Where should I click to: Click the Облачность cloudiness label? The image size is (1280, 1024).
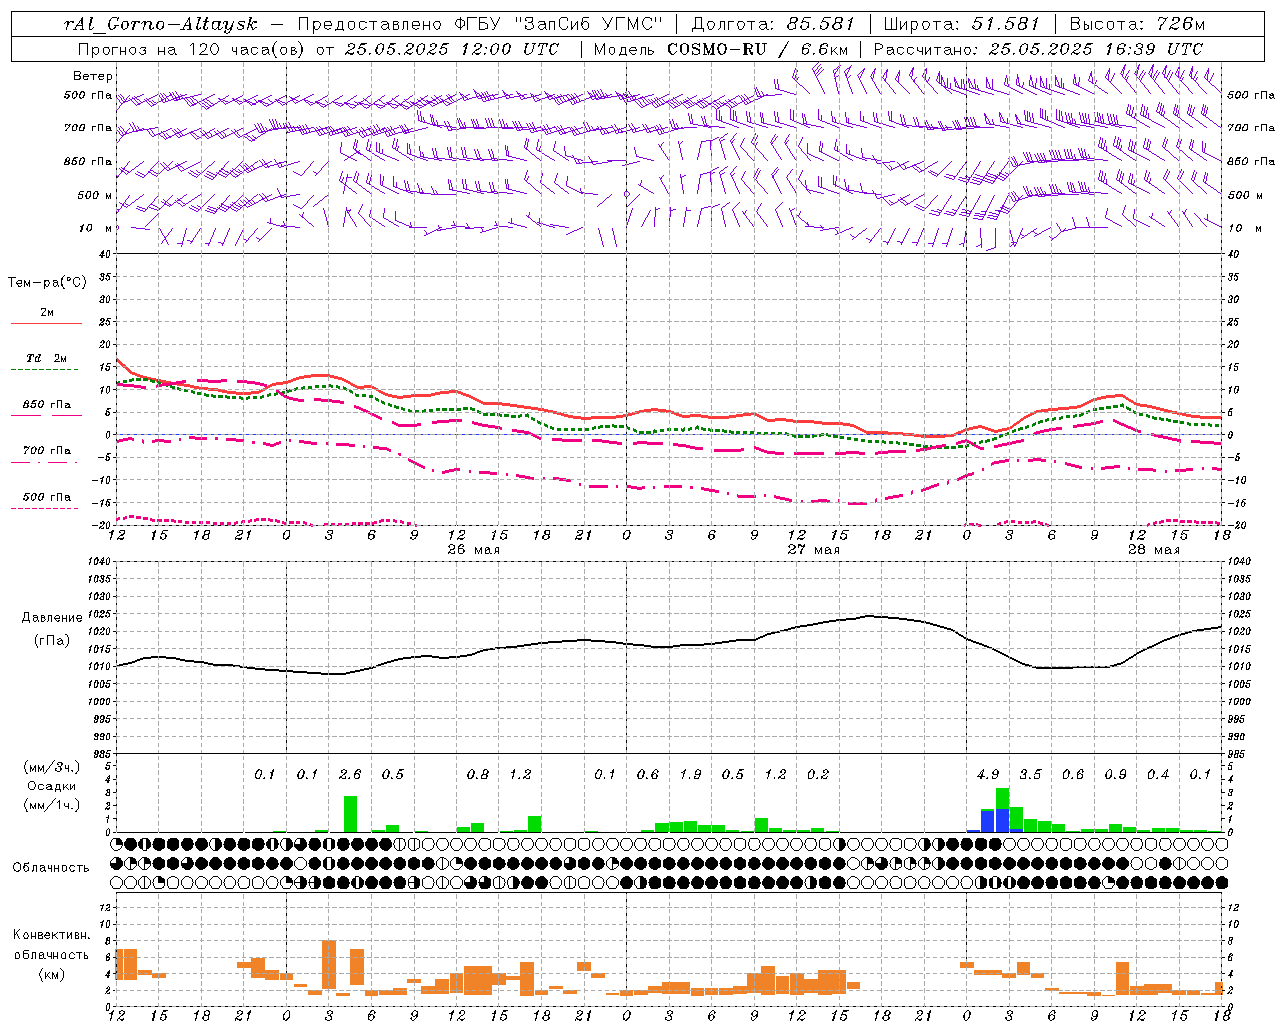pos(51,867)
